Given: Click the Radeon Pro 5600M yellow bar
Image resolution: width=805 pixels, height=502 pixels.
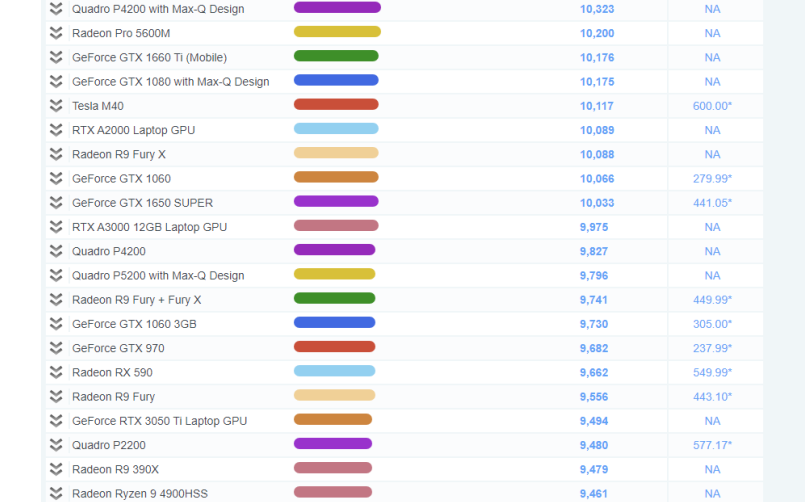Looking at the screenshot, I should coord(337,31).
